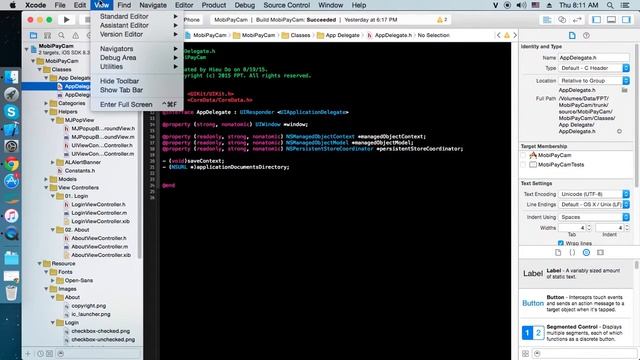Open the Line Endings dropdown
This screenshot has width=640, height=360.
pyautogui.click(x=594, y=204)
